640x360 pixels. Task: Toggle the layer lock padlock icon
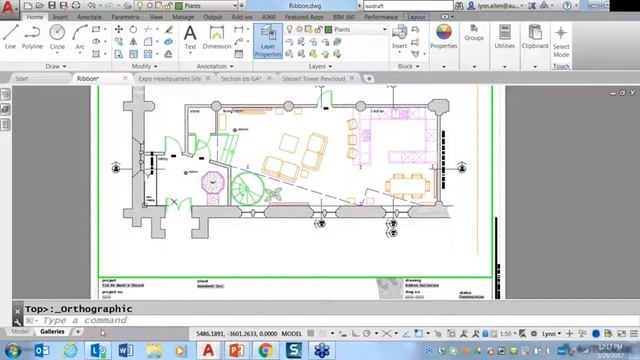click(x=318, y=29)
